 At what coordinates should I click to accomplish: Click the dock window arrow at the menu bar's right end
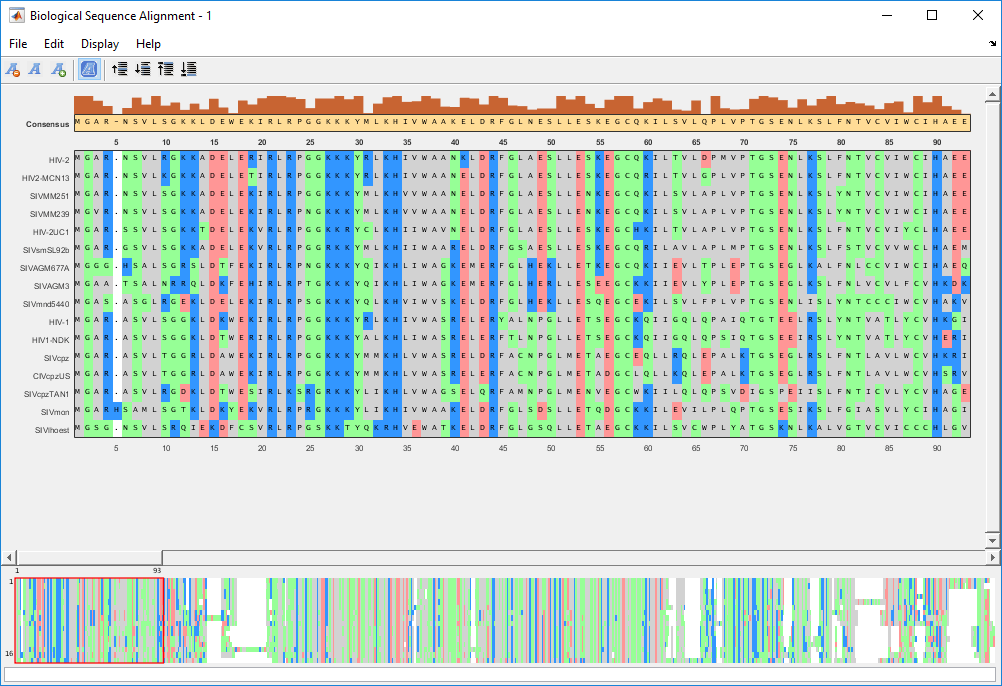tap(992, 43)
